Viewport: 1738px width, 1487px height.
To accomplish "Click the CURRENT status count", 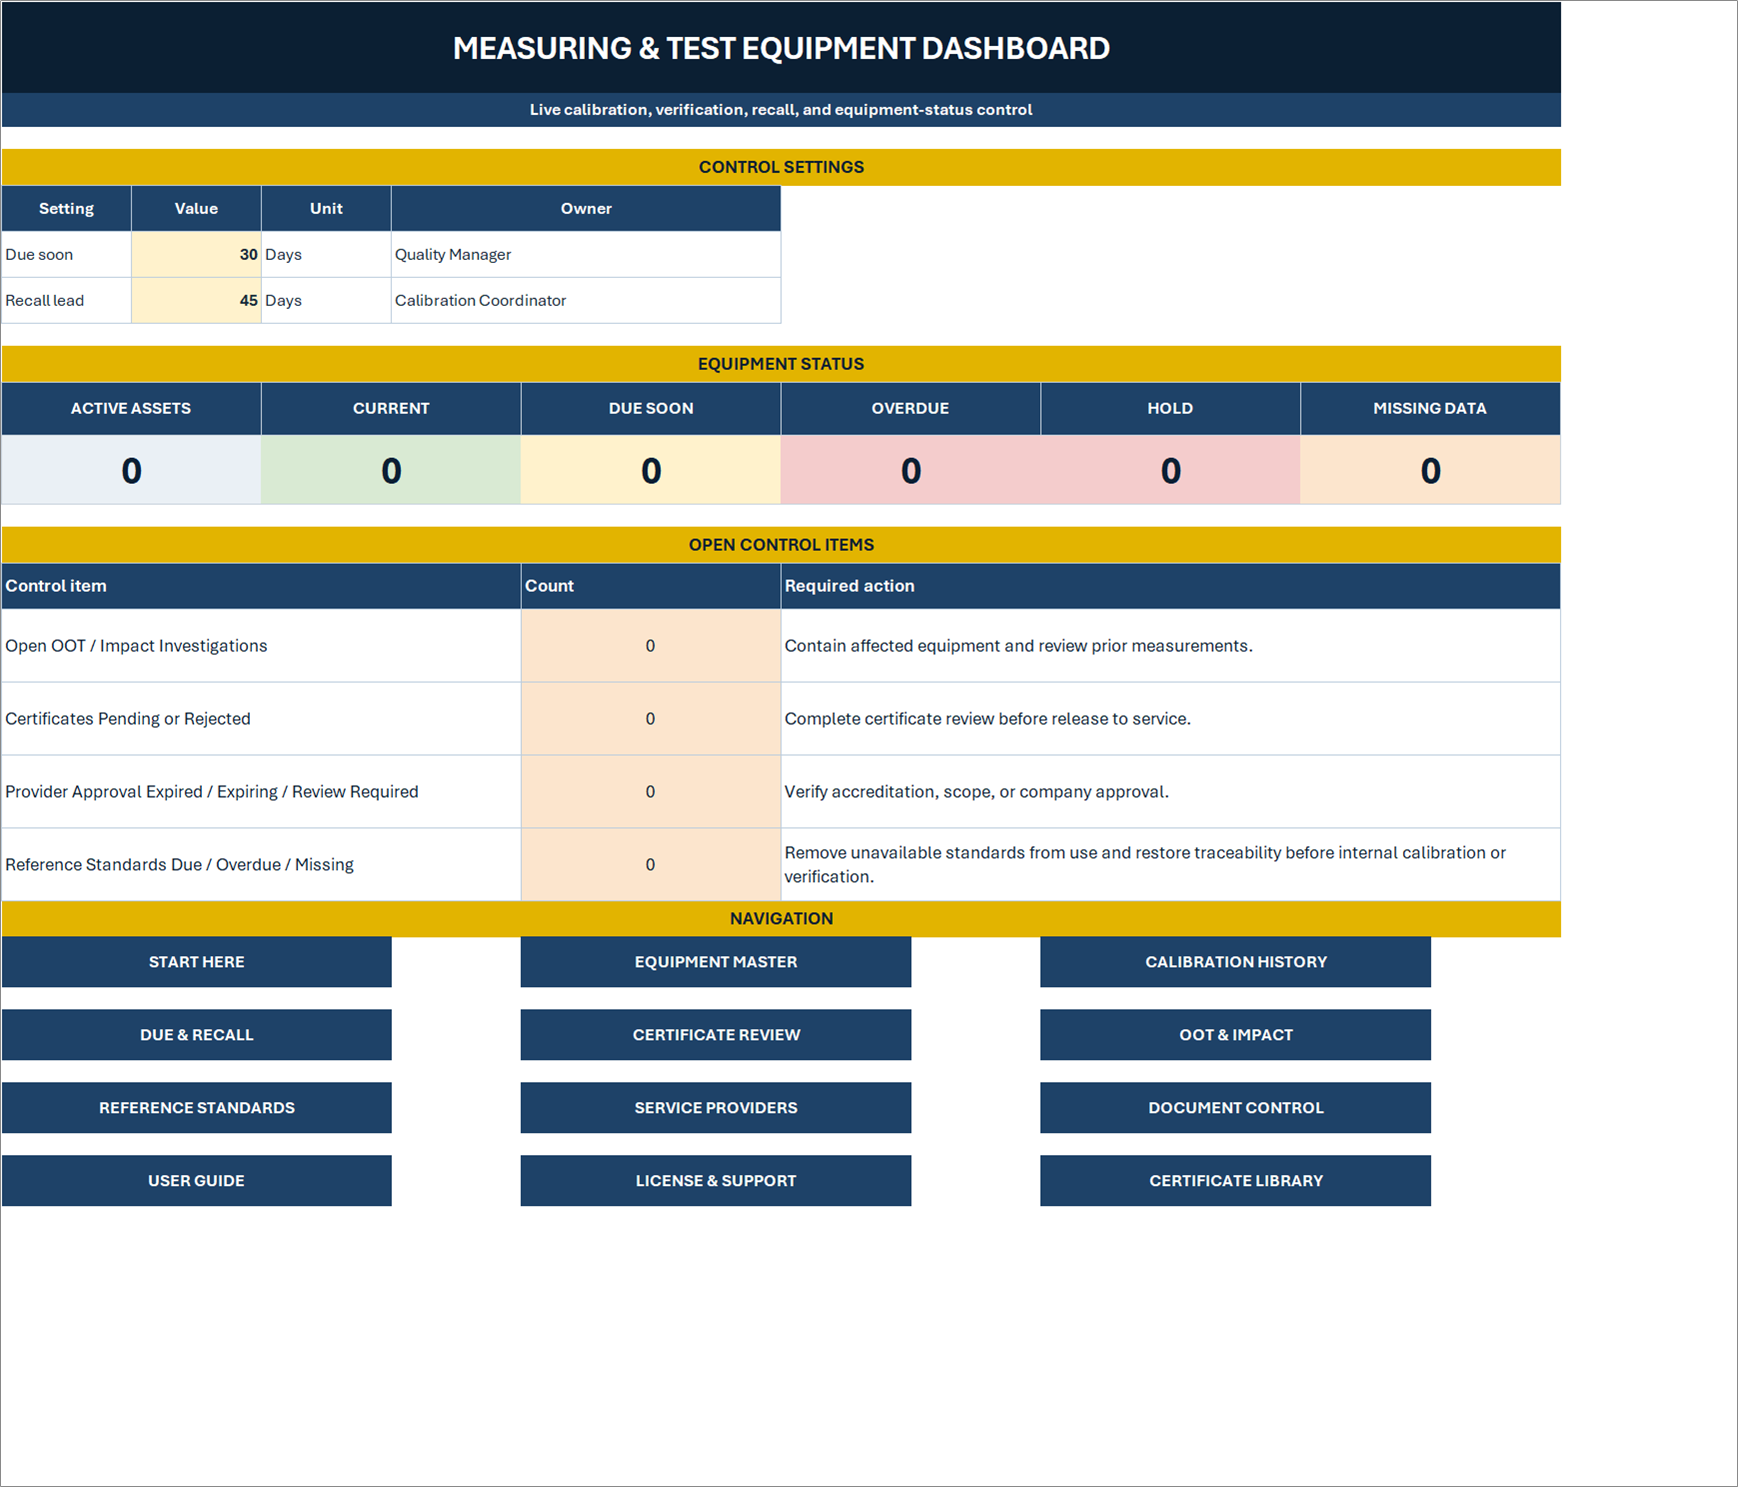I will (x=391, y=470).
